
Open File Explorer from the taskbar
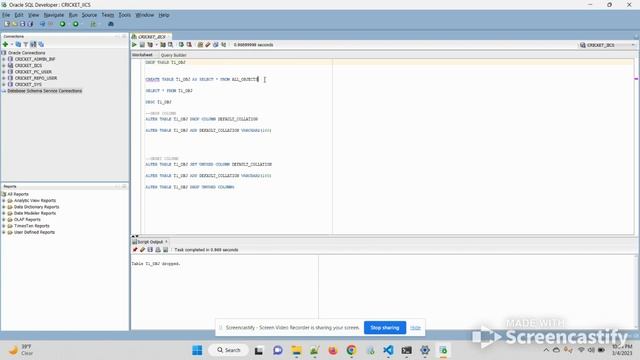point(296,350)
